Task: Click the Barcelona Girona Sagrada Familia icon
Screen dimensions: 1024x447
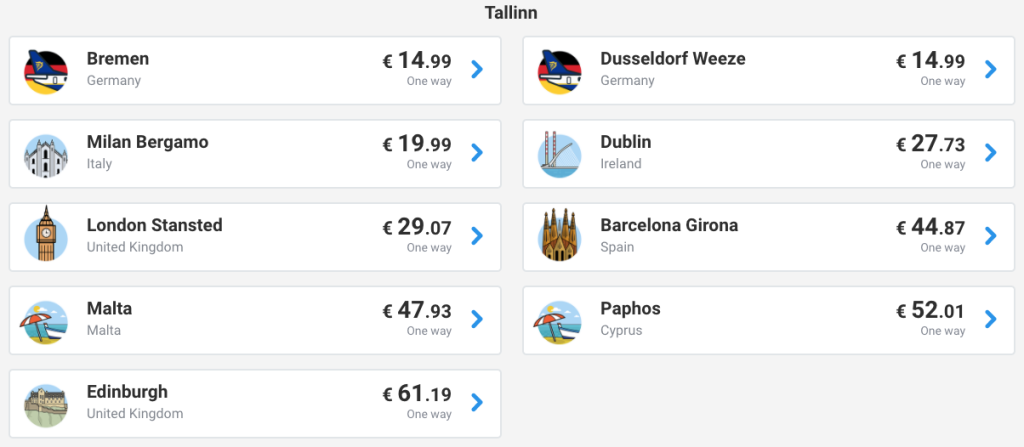Action: (559, 236)
